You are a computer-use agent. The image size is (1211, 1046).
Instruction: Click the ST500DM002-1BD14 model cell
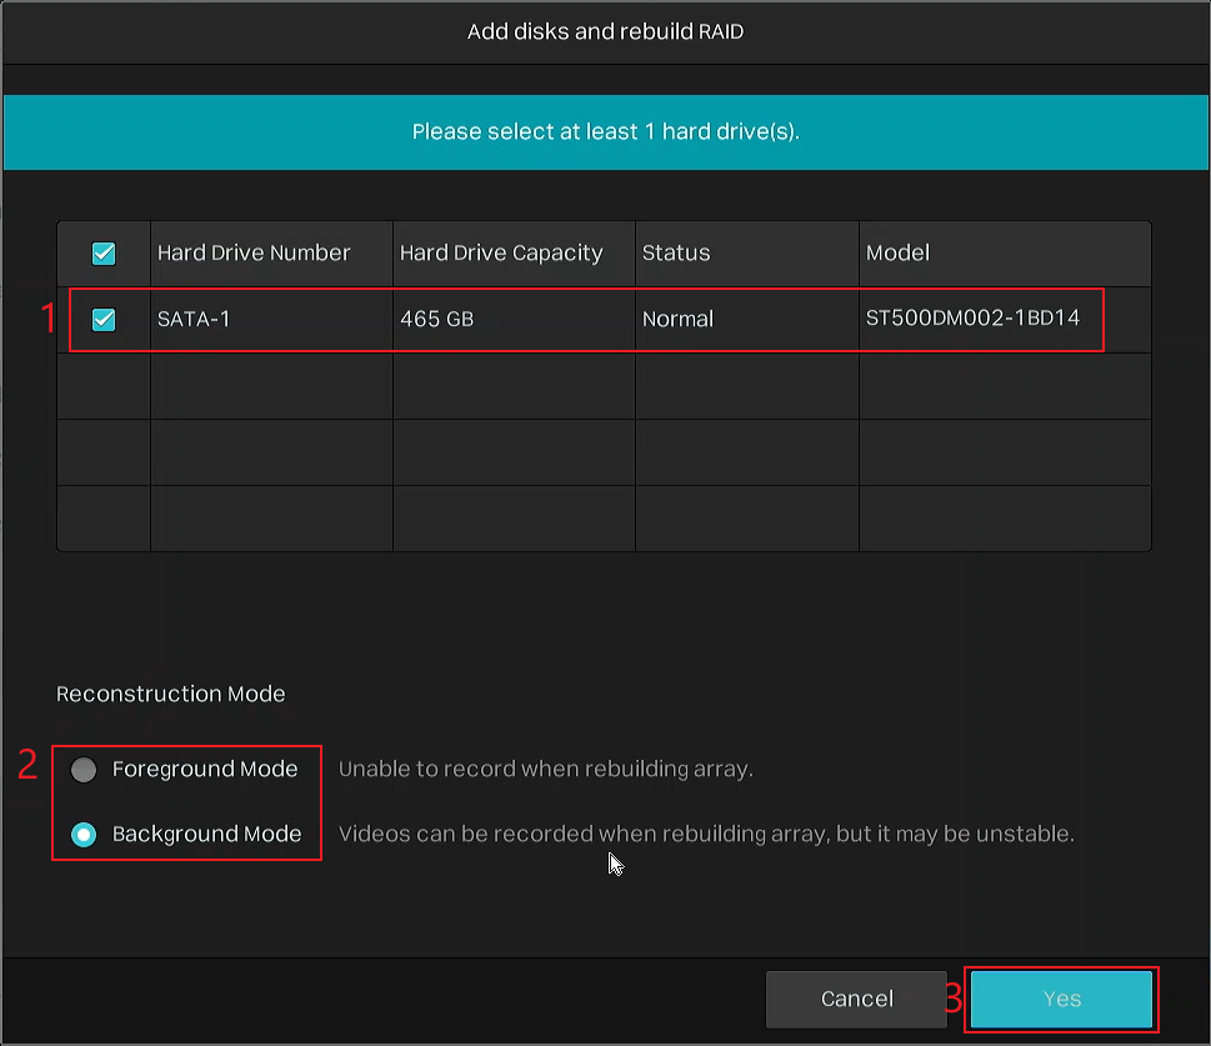[x=1005, y=320]
